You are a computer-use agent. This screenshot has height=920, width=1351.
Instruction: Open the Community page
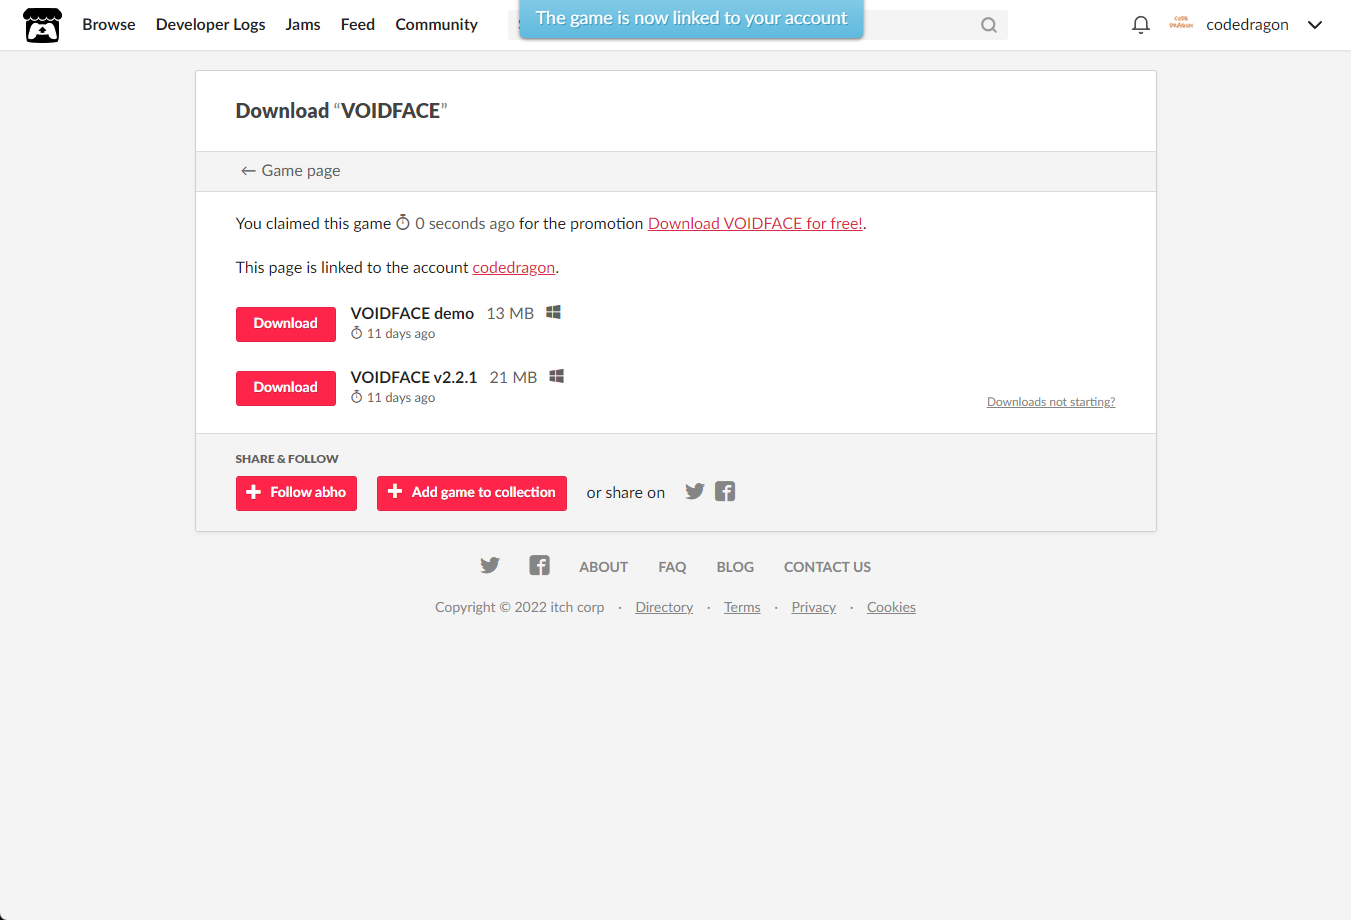(436, 25)
